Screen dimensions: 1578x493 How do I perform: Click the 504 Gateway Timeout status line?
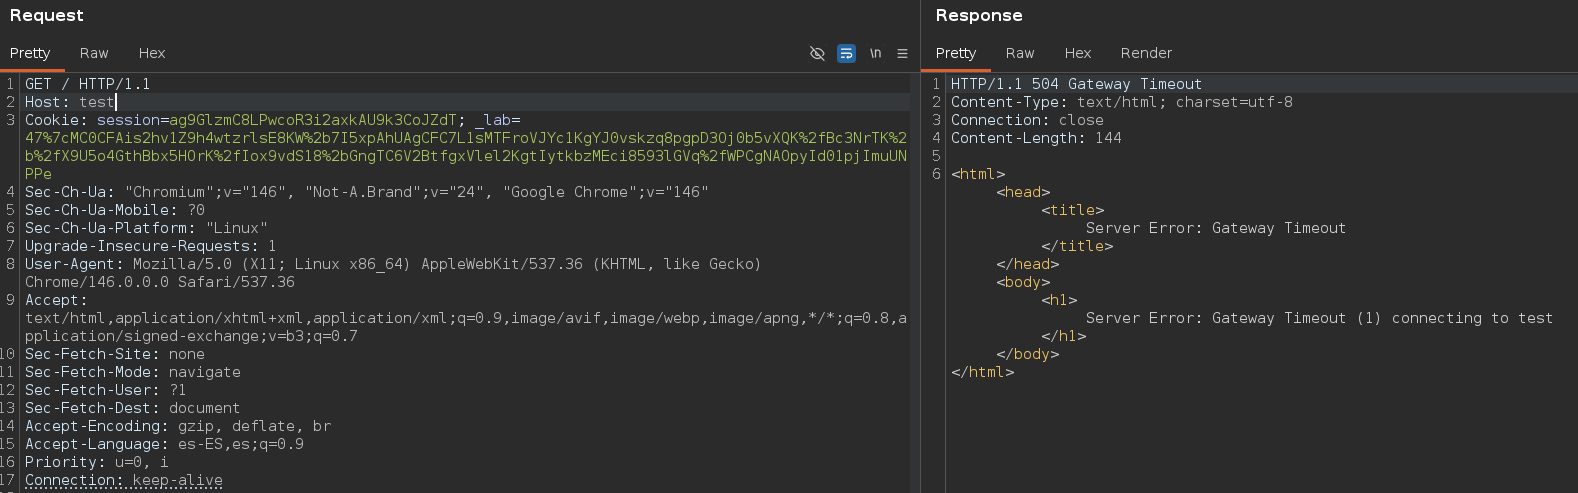(1076, 84)
